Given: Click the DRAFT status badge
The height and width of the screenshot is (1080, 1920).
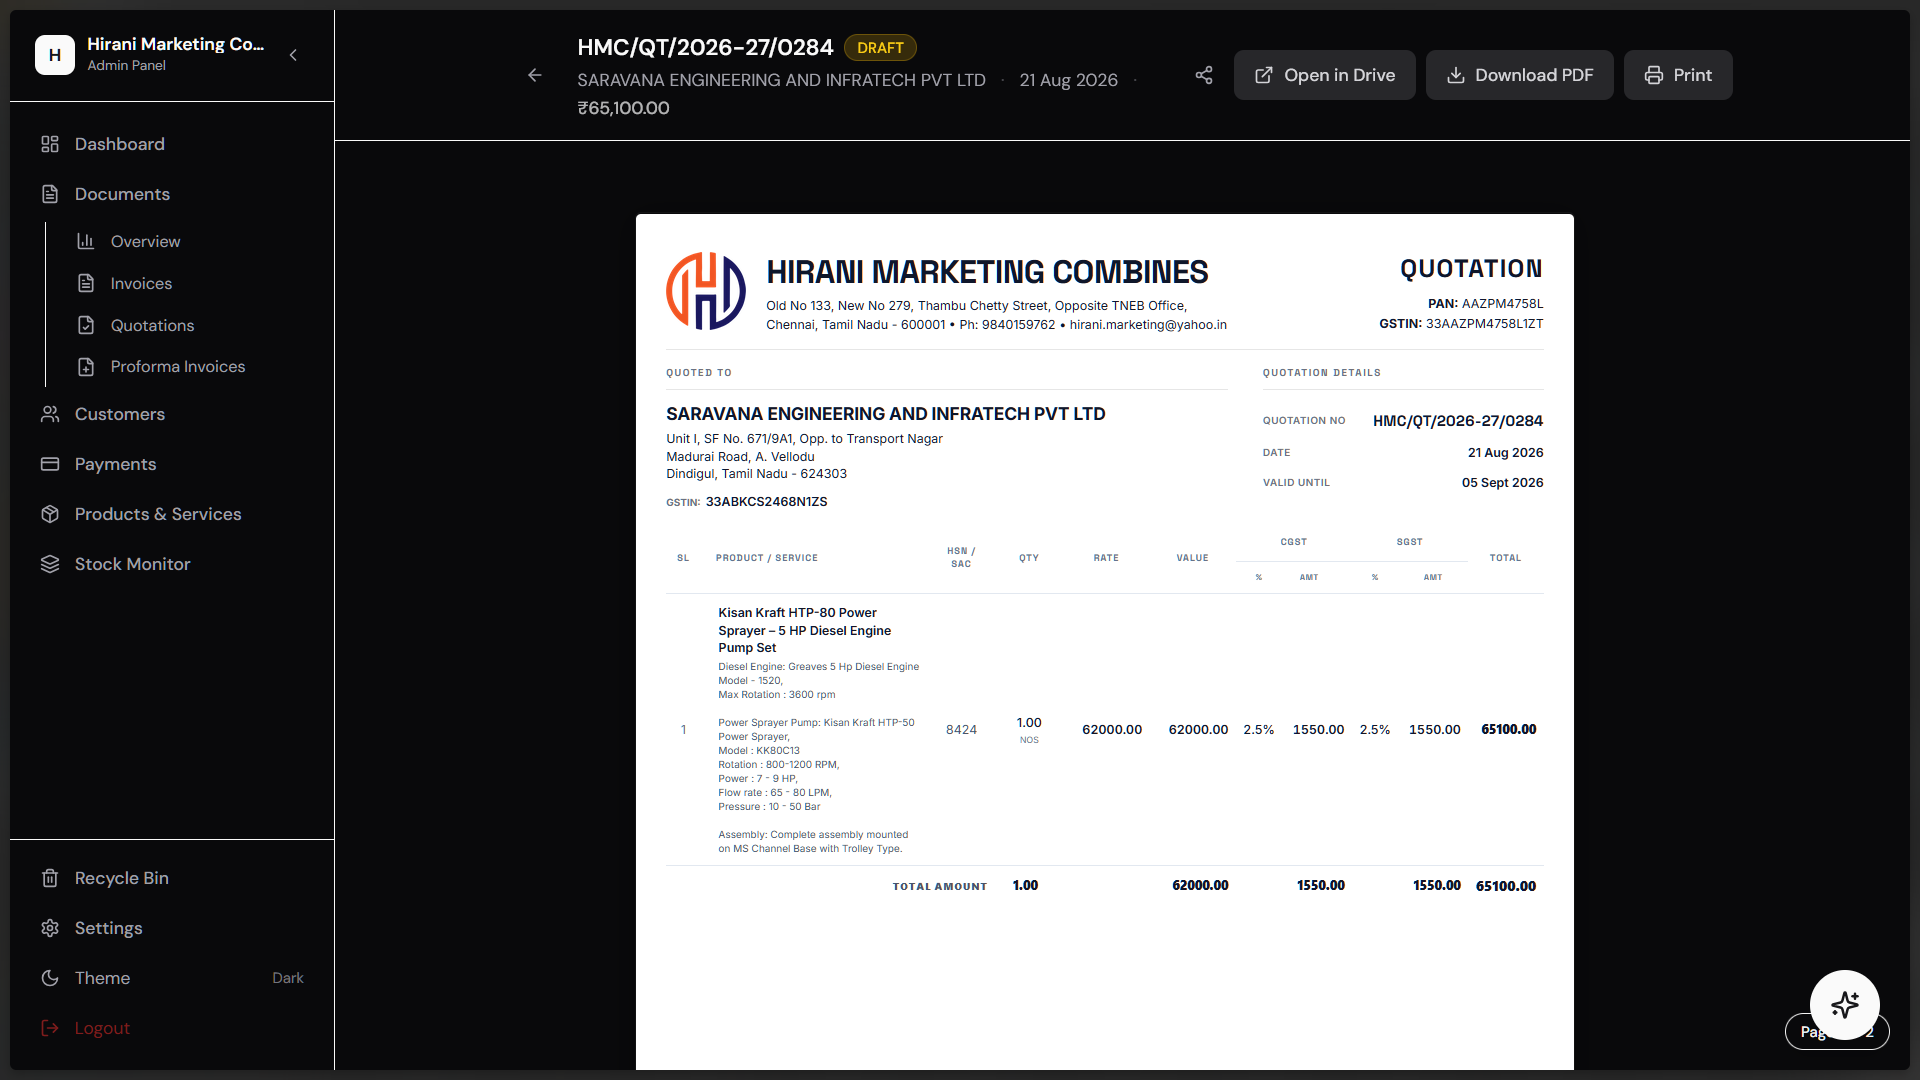Looking at the screenshot, I should click(x=880, y=48).
